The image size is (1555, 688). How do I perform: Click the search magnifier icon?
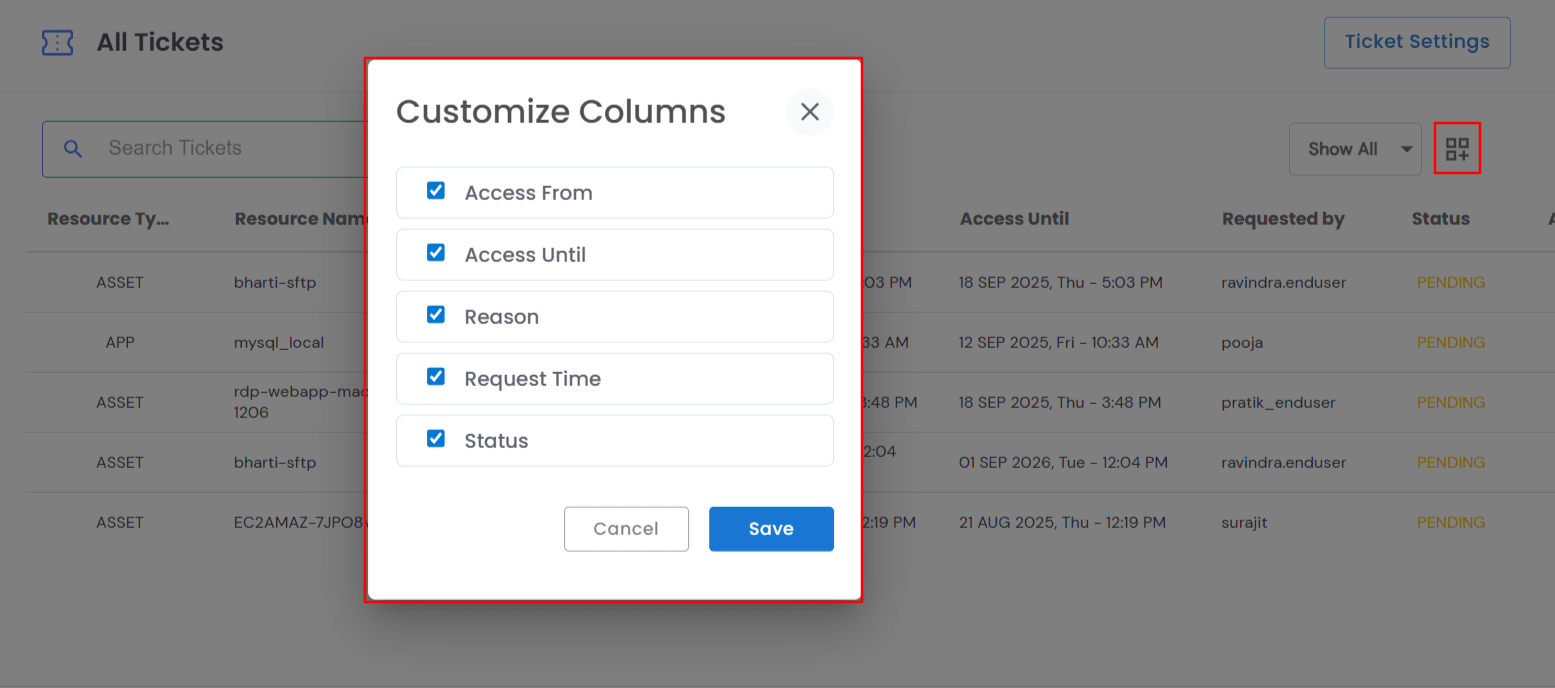pyautogui.click(x=73, y=147)
